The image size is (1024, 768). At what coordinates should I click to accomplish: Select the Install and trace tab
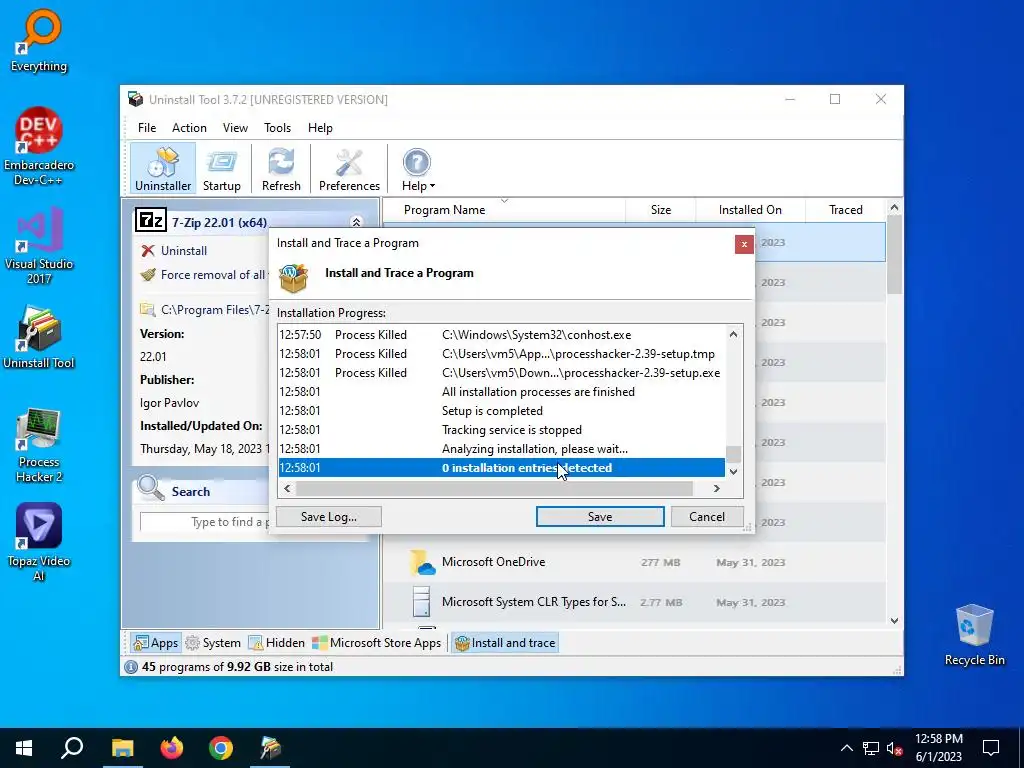coord(505,643)
